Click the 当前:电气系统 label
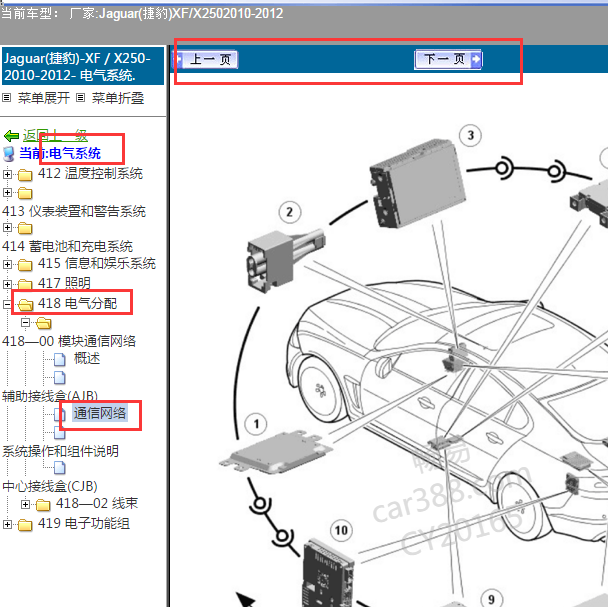Image resolution: width=608 pixels, height=607 pixels. click(x=60, y=153)
